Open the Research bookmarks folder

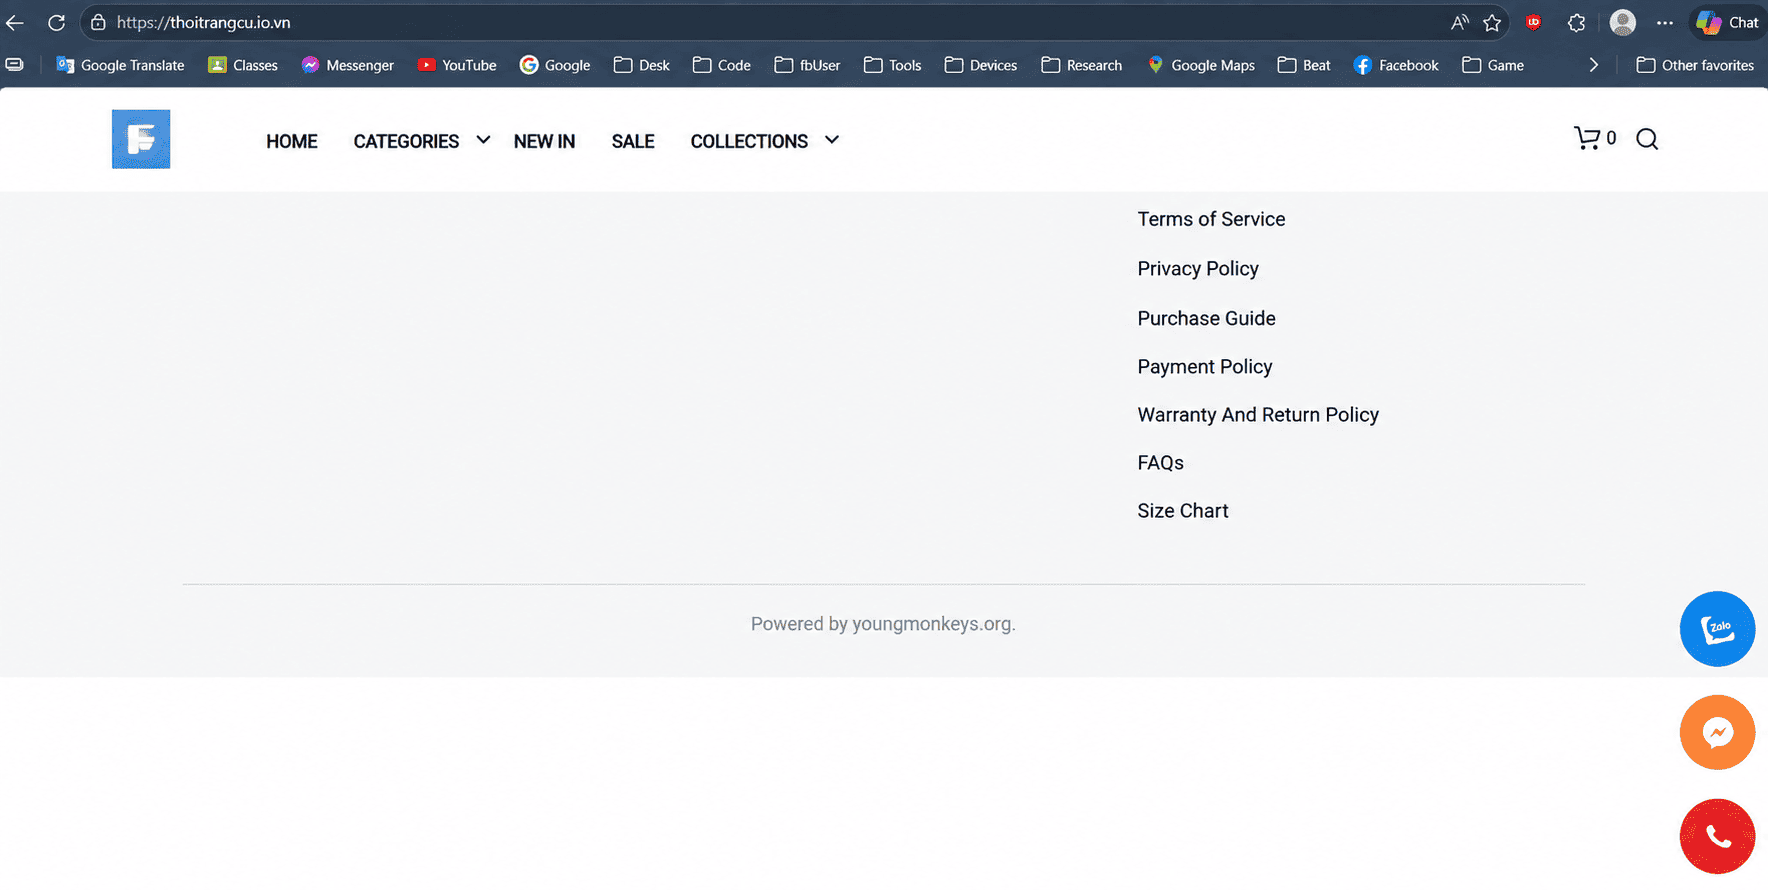coord(1082,65)
